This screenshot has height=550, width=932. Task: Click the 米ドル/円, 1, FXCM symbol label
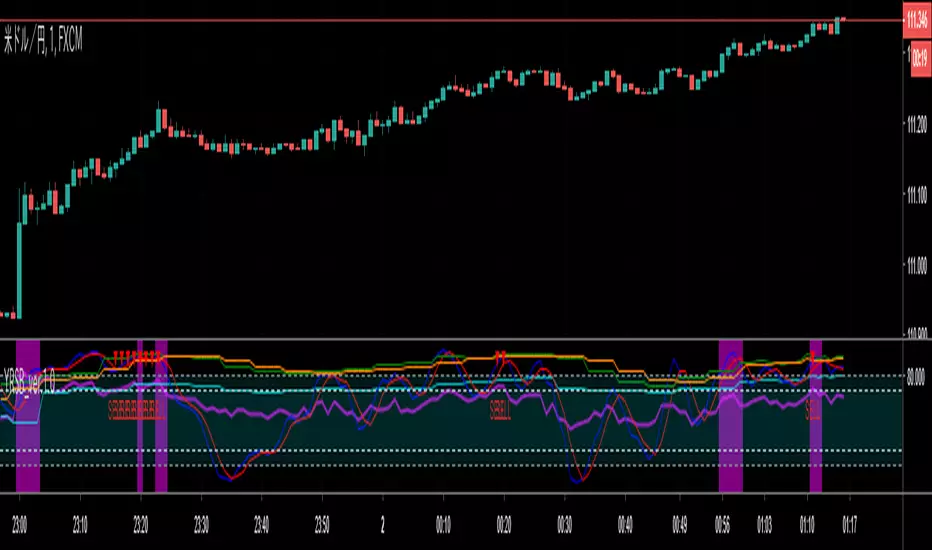coord(43,41)
